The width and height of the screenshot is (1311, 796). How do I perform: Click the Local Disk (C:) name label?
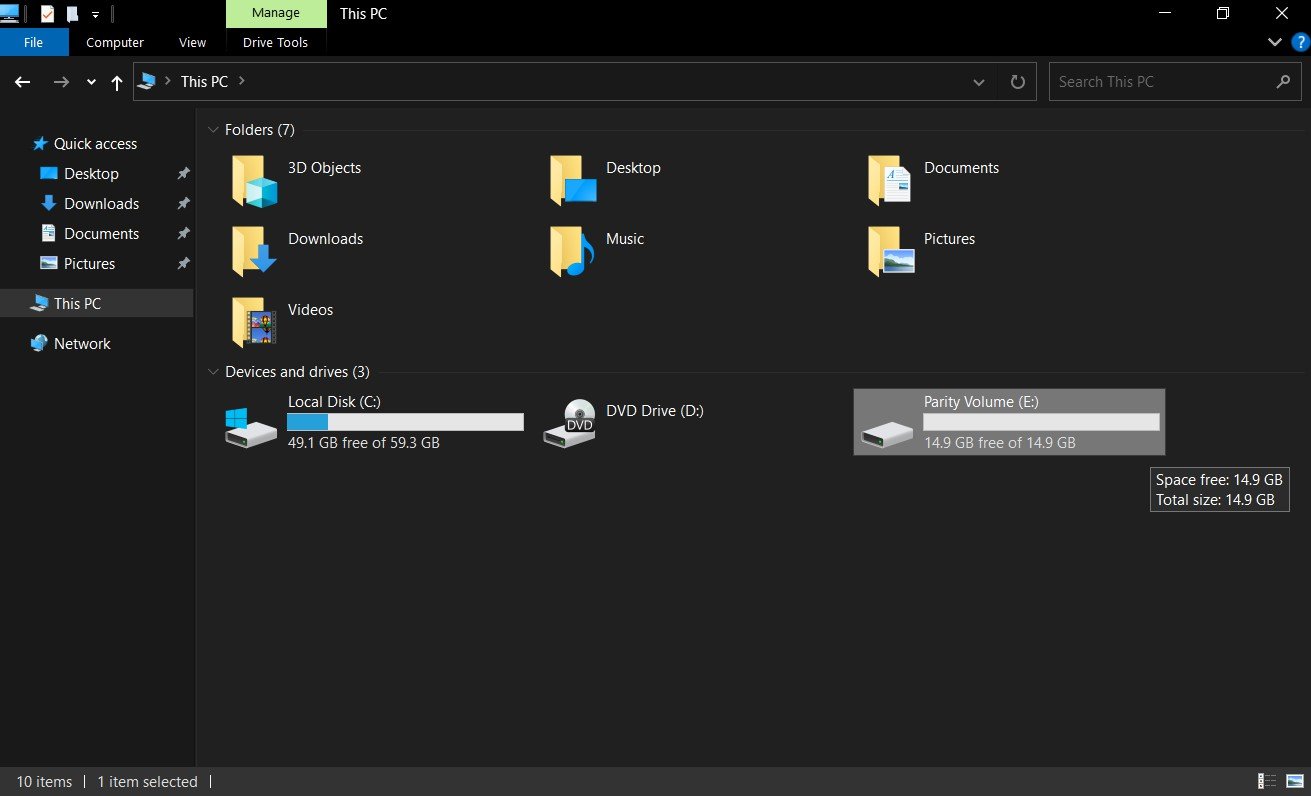[334, 402]
